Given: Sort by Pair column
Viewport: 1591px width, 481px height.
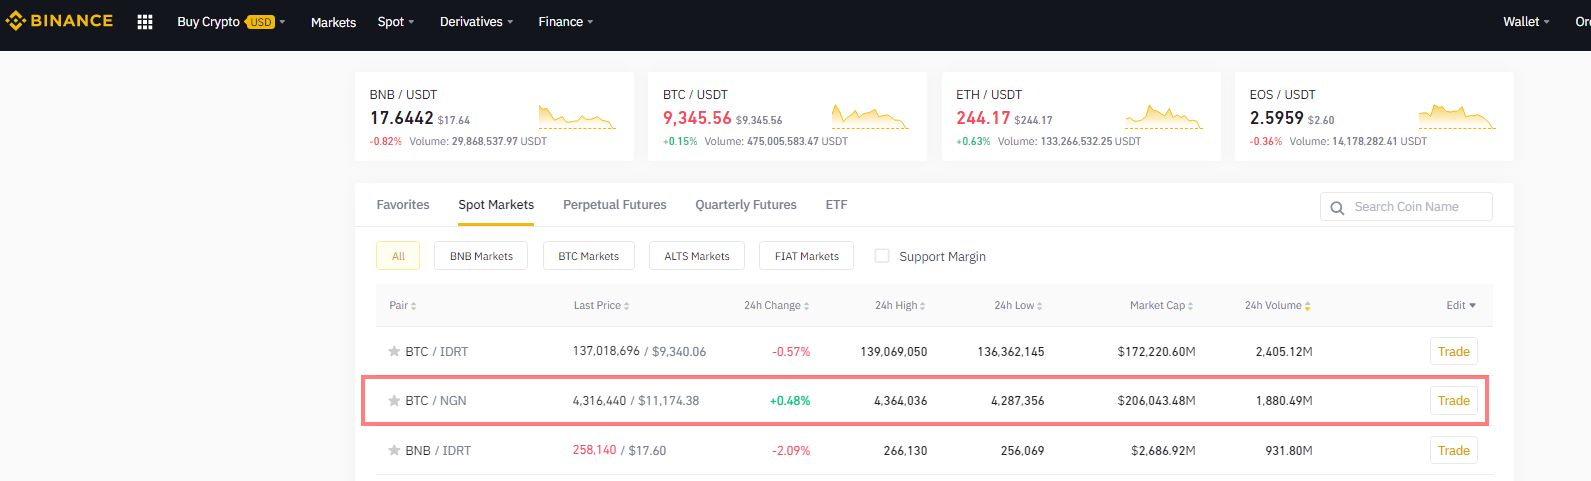Looking at the screenshot, I should coord(403,305).
